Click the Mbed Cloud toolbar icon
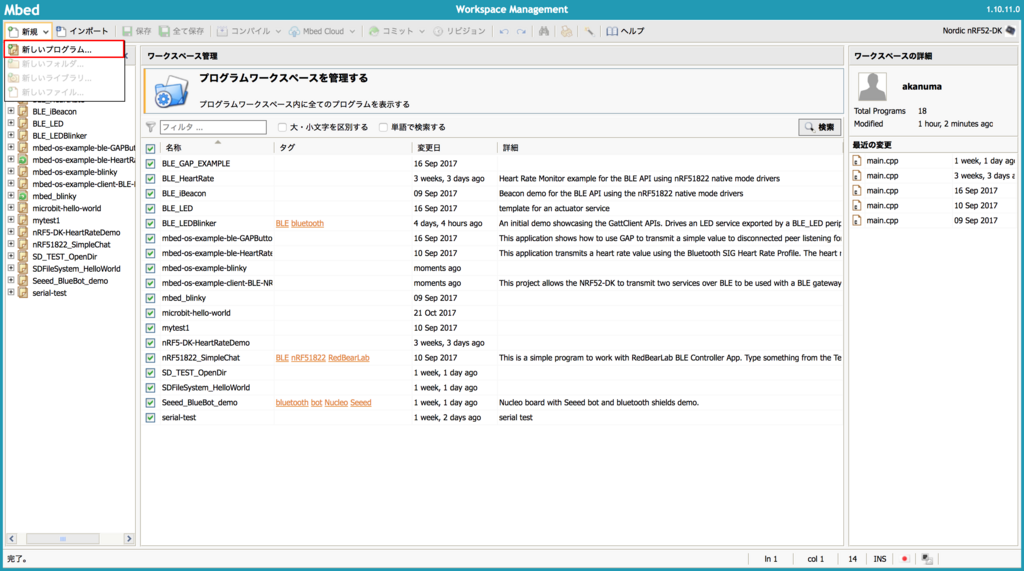The image size is (1024, 571). [295, 31]
